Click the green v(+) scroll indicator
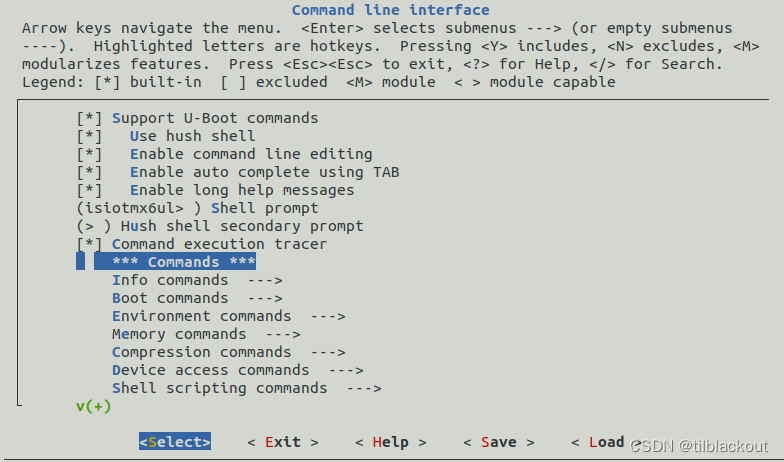The height and width of the screenshot is (462, 784). click(x=94, y=406)
